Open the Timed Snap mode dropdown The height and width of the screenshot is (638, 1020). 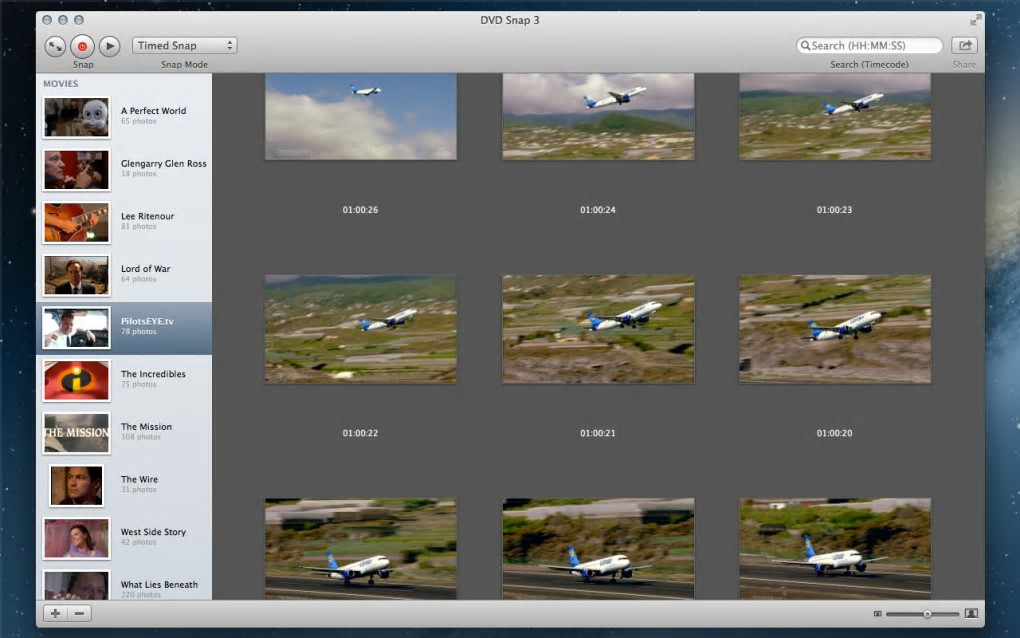[x=184, y=46]
